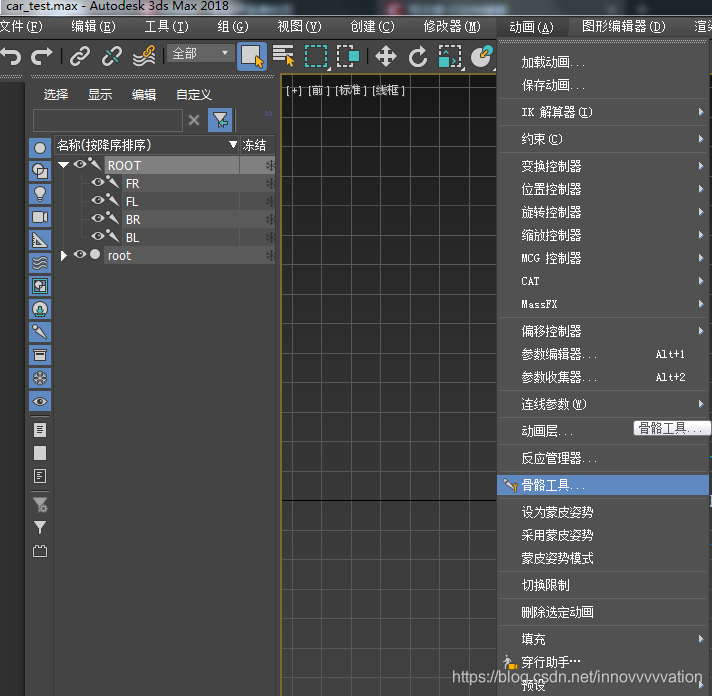Screen dimensions: 712x696
Task: Toggle display of shapes filter
Action: [40, 171]
